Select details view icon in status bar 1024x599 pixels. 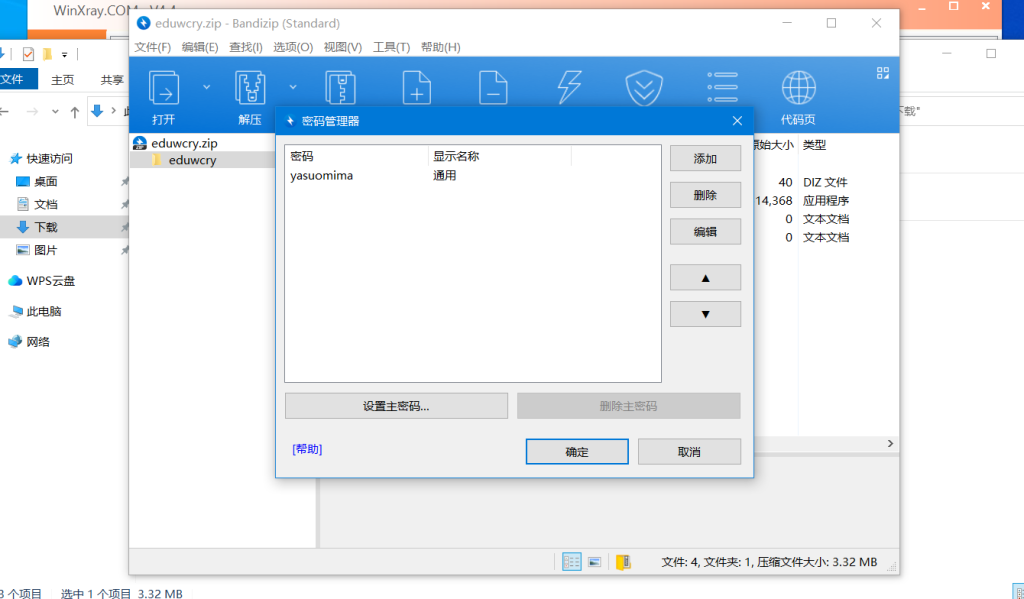[x=571, y=562]
